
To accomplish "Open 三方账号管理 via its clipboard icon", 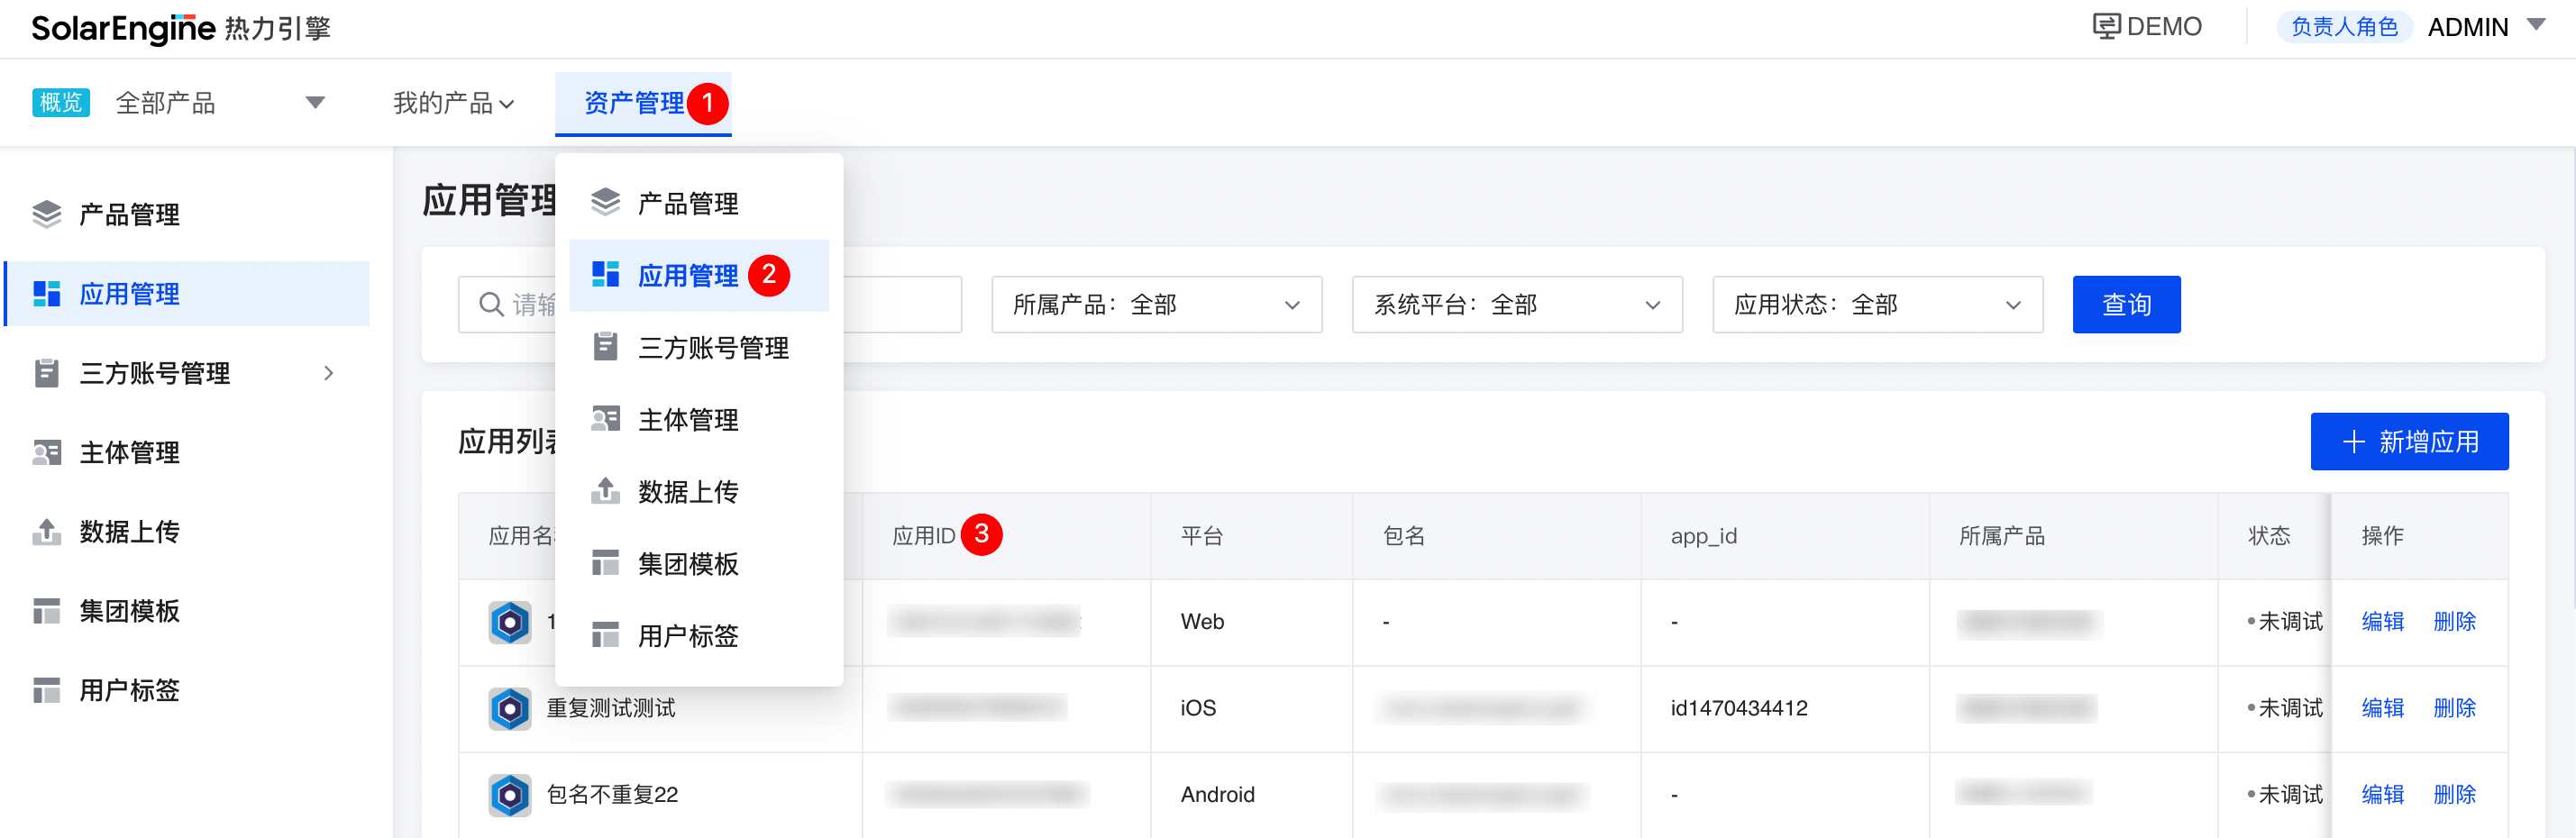I will tap(47, 372).
